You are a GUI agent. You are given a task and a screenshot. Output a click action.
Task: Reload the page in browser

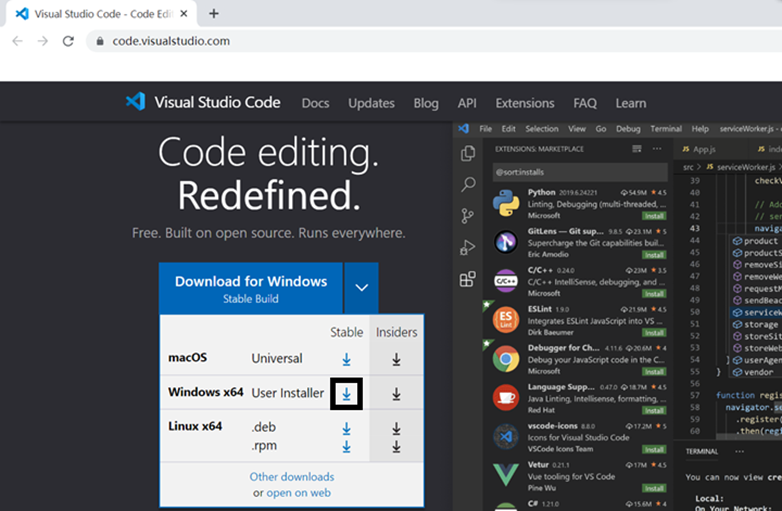[x=68, y=41]
